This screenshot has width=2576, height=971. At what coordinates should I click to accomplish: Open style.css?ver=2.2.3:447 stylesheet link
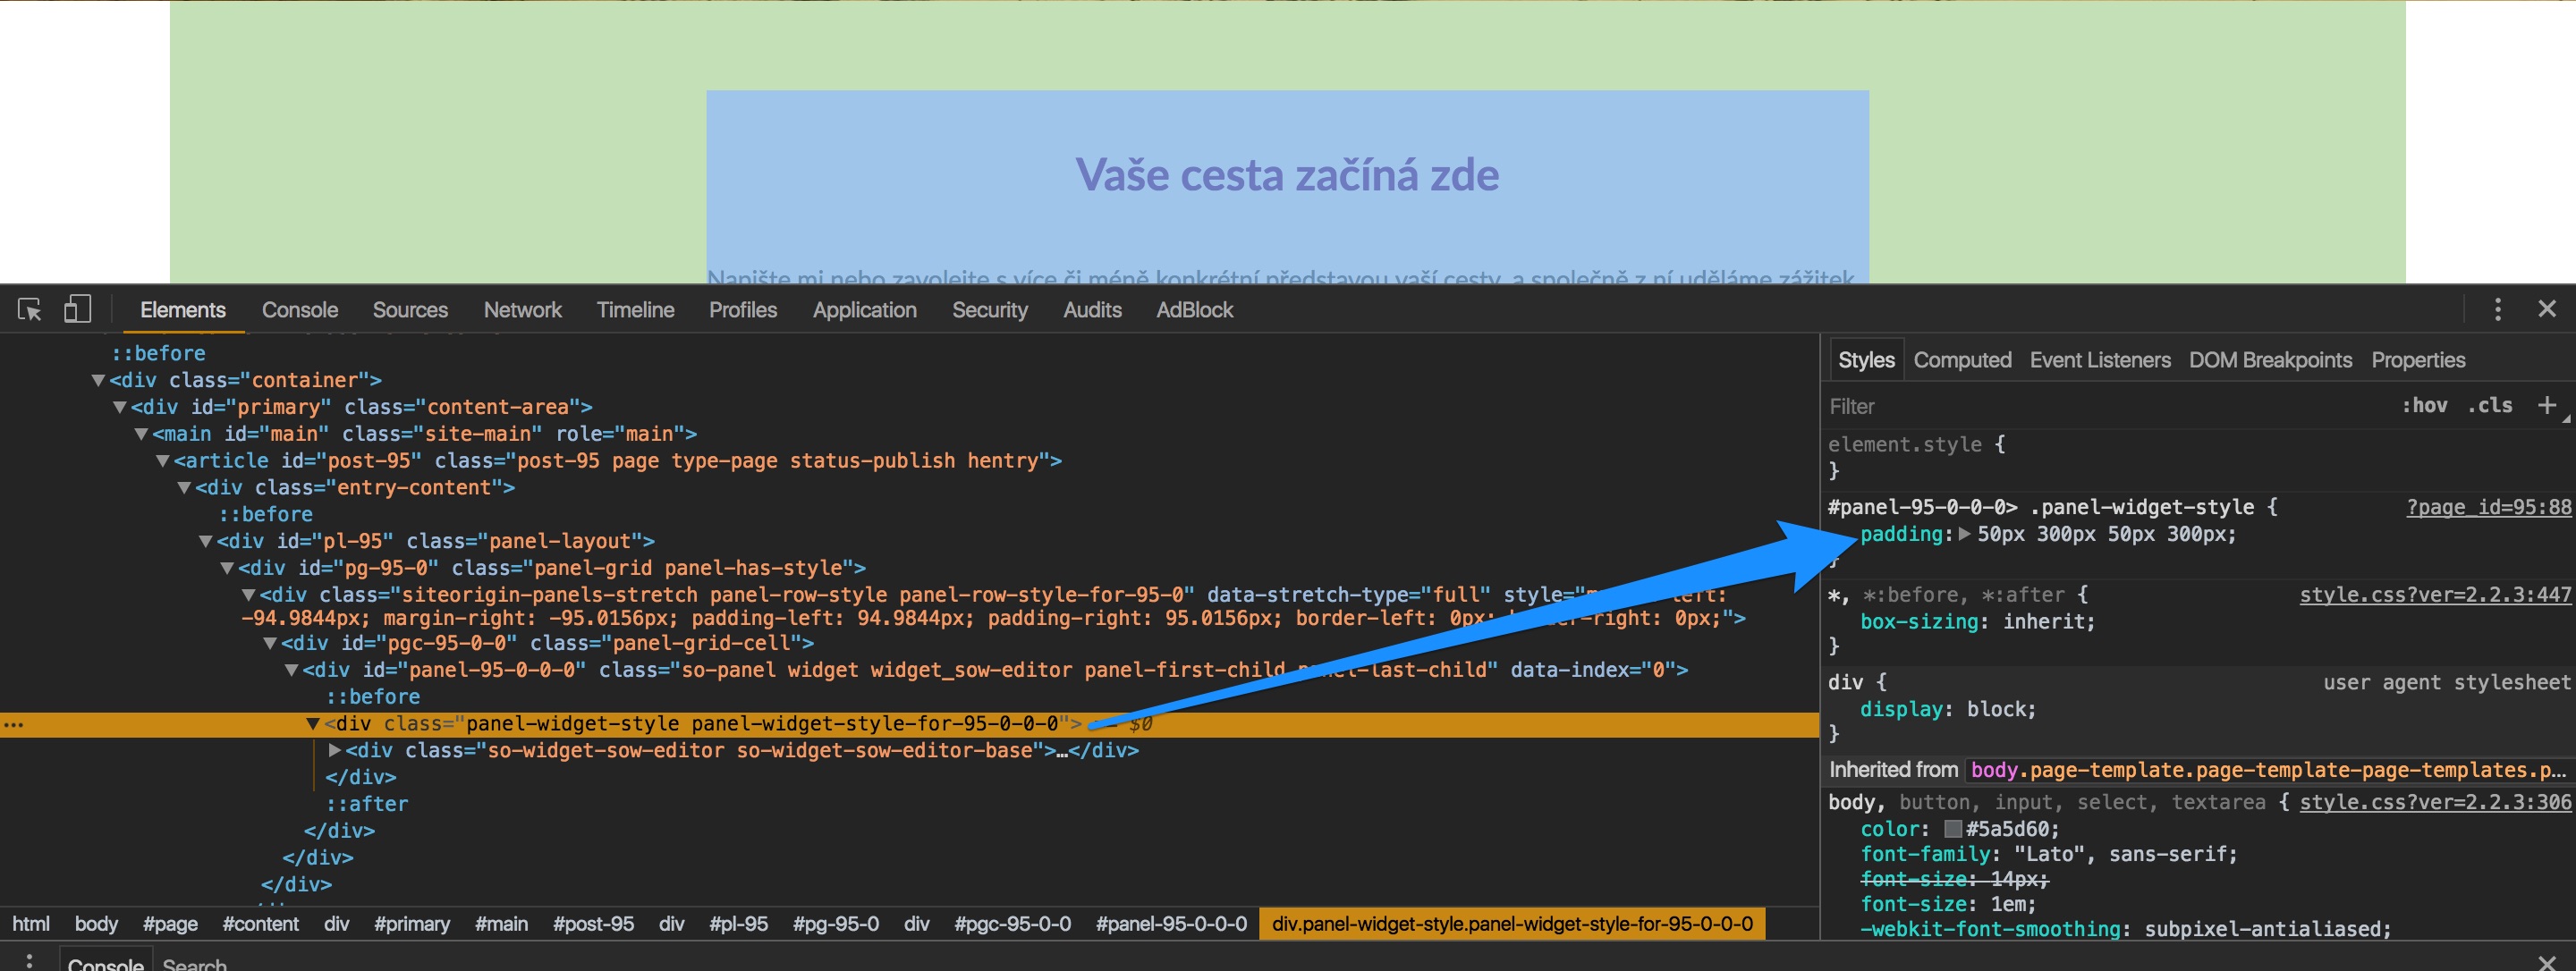tap(2434, 595)
